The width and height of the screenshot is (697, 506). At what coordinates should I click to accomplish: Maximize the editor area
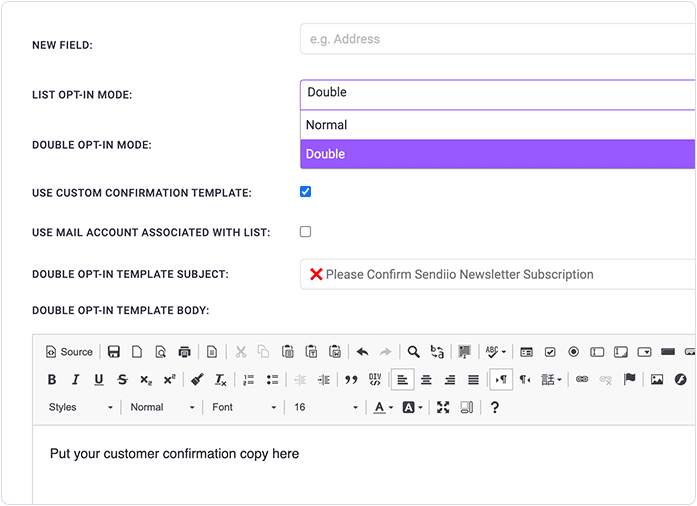(x=443, y=408)
